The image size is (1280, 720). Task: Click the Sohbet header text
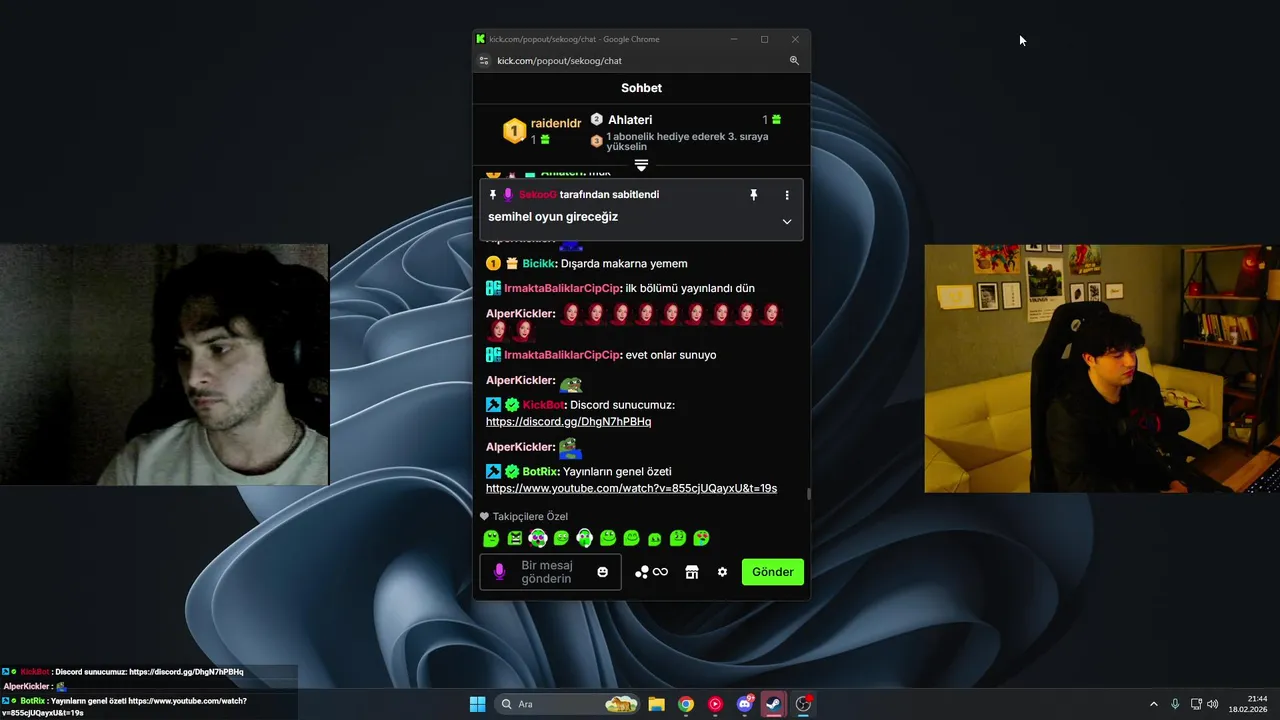pos(641,88)
